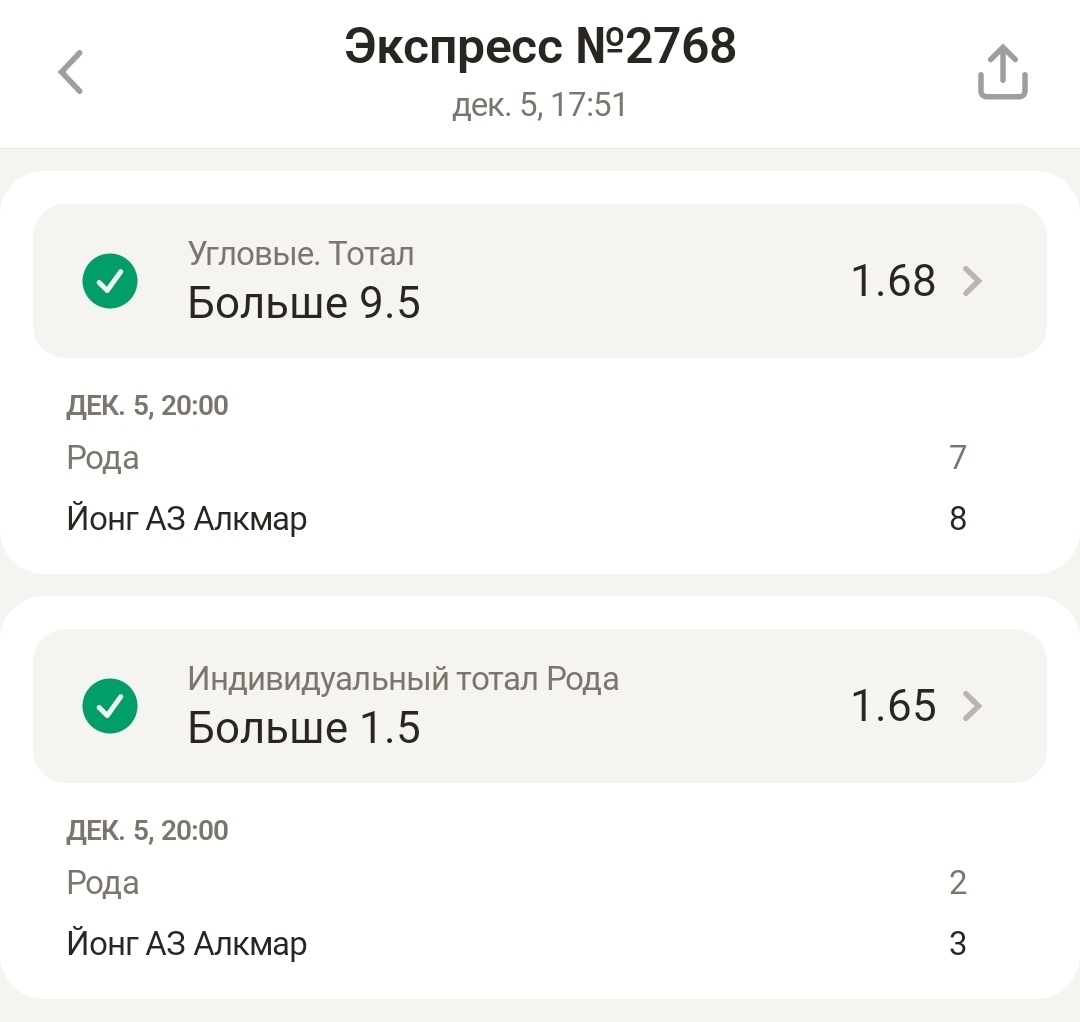
Task: Open the "Индивидуальный тотал Рода" bet card
Action: pyautogui.click(x=540, y=705)
